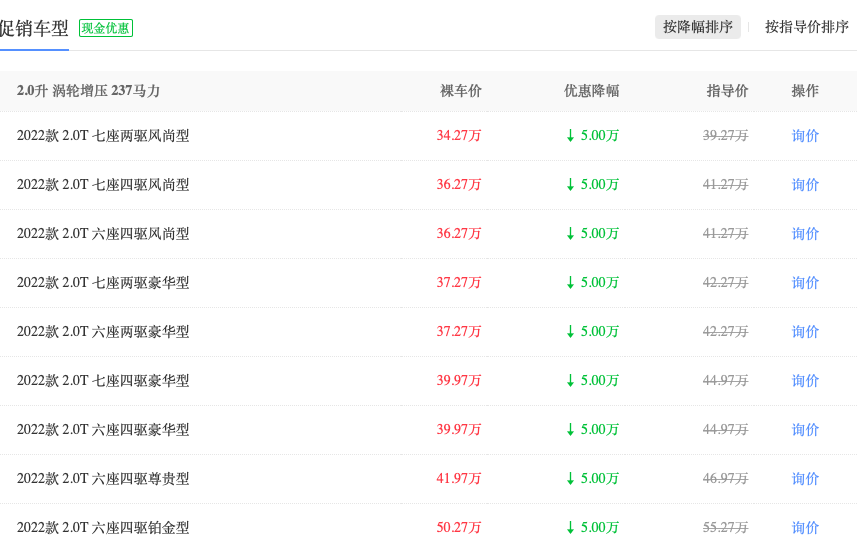Viewport: 864px width, 552px height.
Task: Open the 2022款 2.0T 七座两驱风尚型 model
Action: tap(103, 136)
